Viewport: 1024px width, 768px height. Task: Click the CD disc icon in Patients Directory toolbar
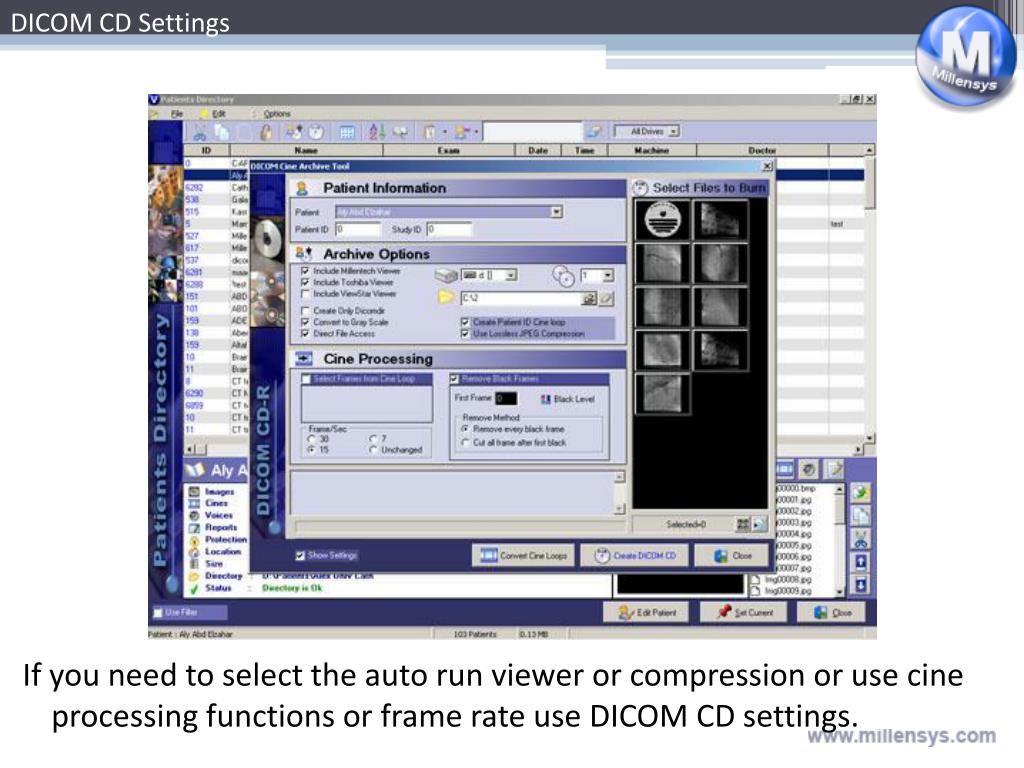coord(316,133)
